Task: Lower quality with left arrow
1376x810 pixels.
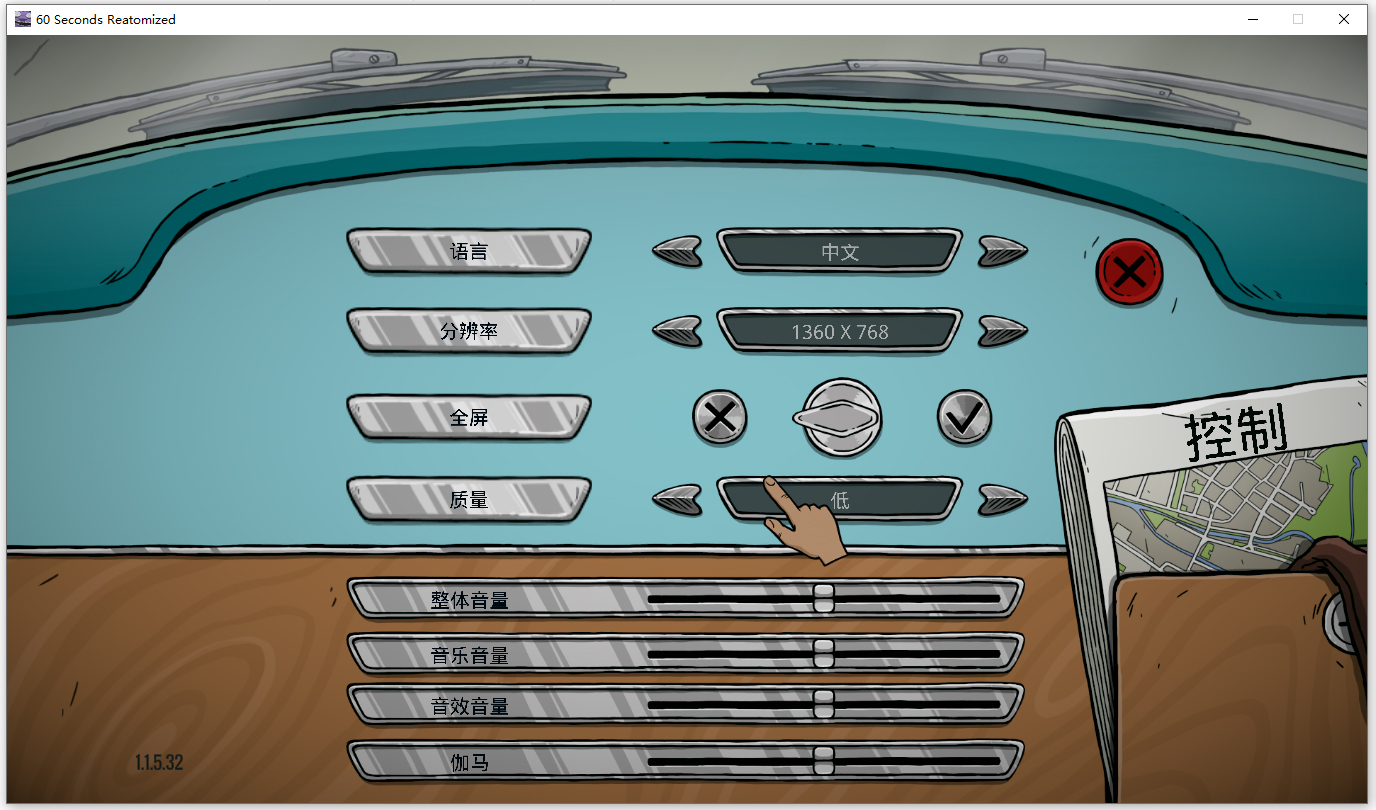Action: tap(678, 498)
